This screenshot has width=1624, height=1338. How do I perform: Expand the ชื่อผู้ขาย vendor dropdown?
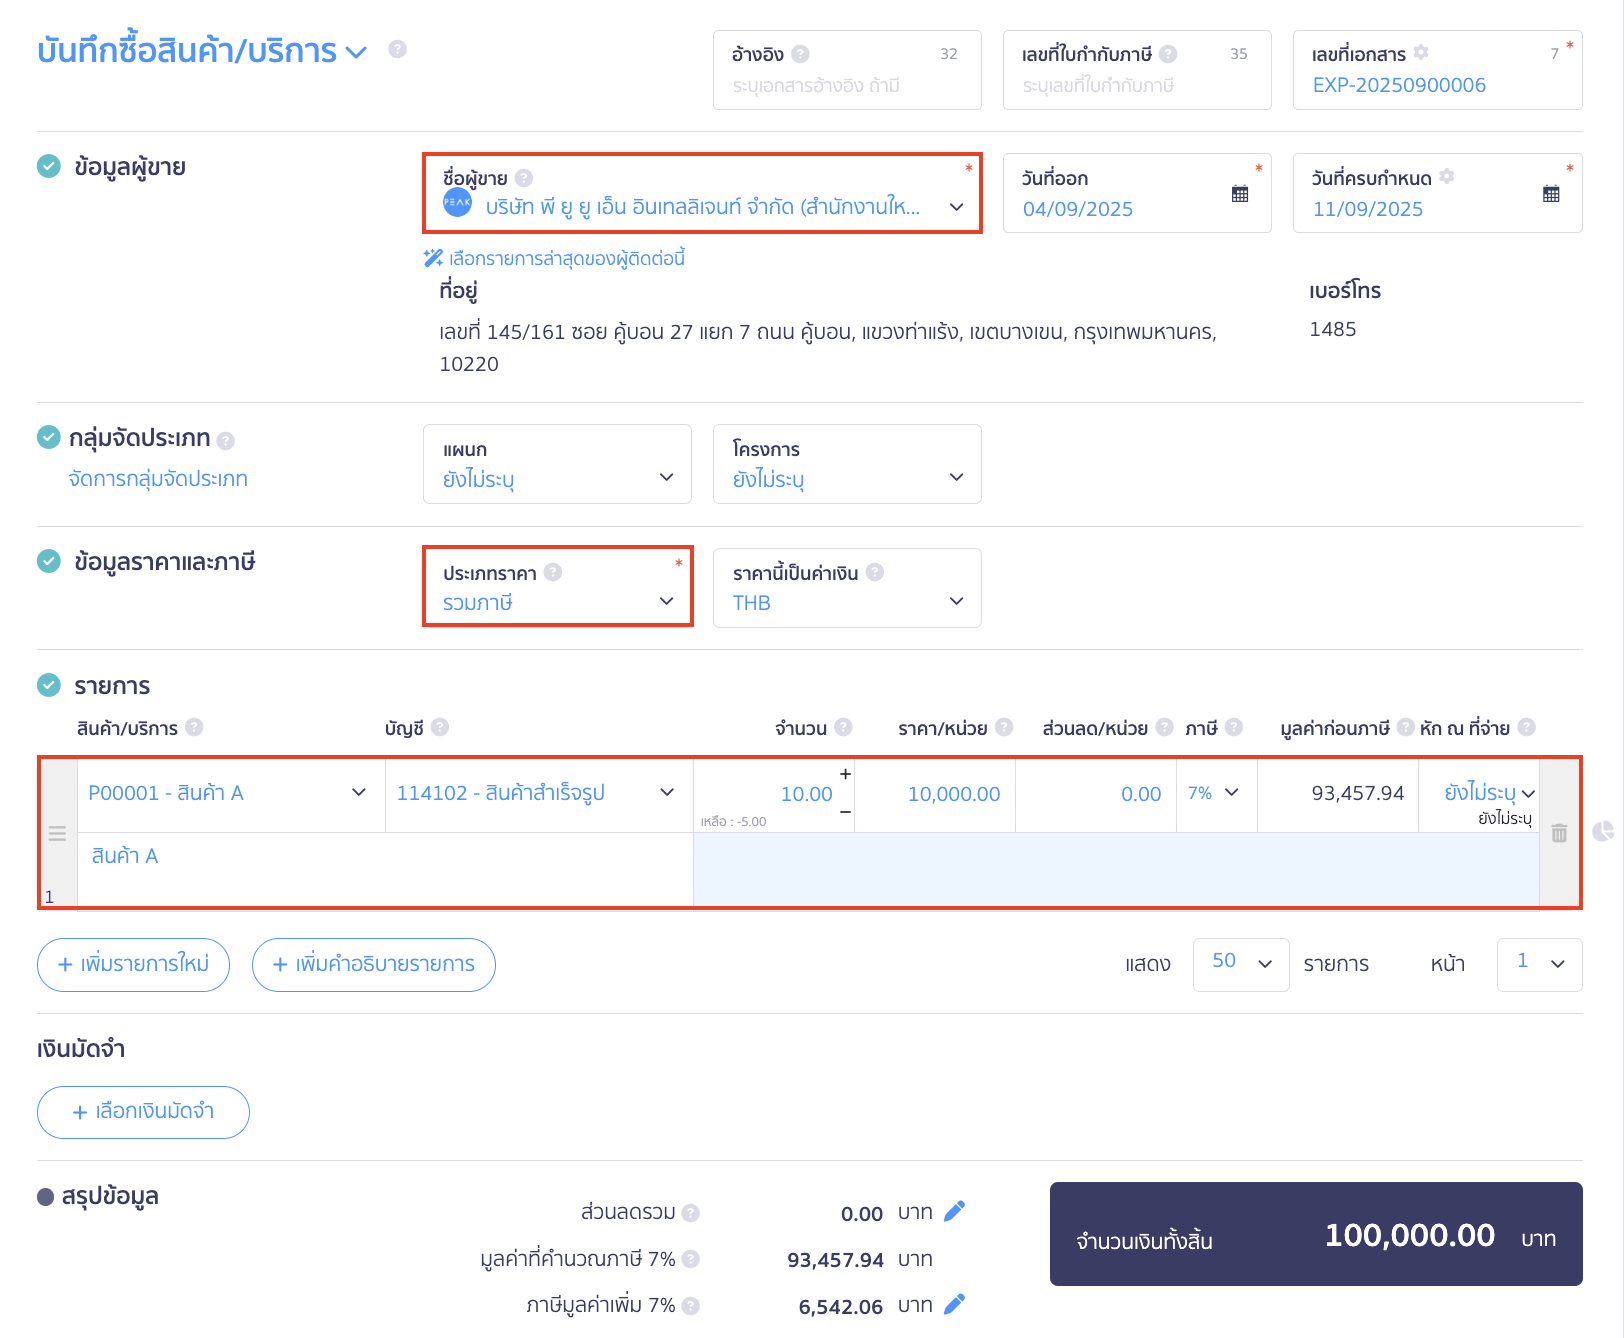pos(956,207)
